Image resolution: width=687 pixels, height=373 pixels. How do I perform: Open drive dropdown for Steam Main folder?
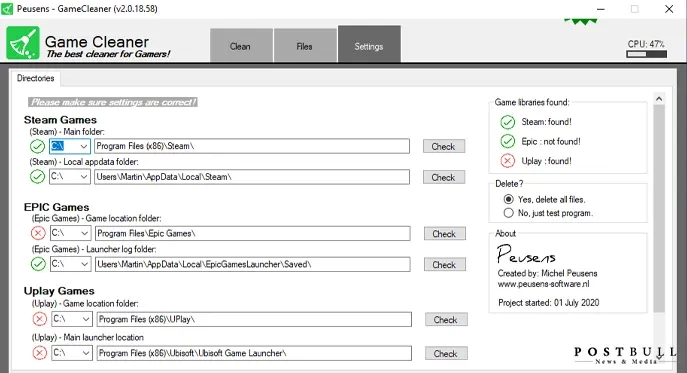pos(83,146)
